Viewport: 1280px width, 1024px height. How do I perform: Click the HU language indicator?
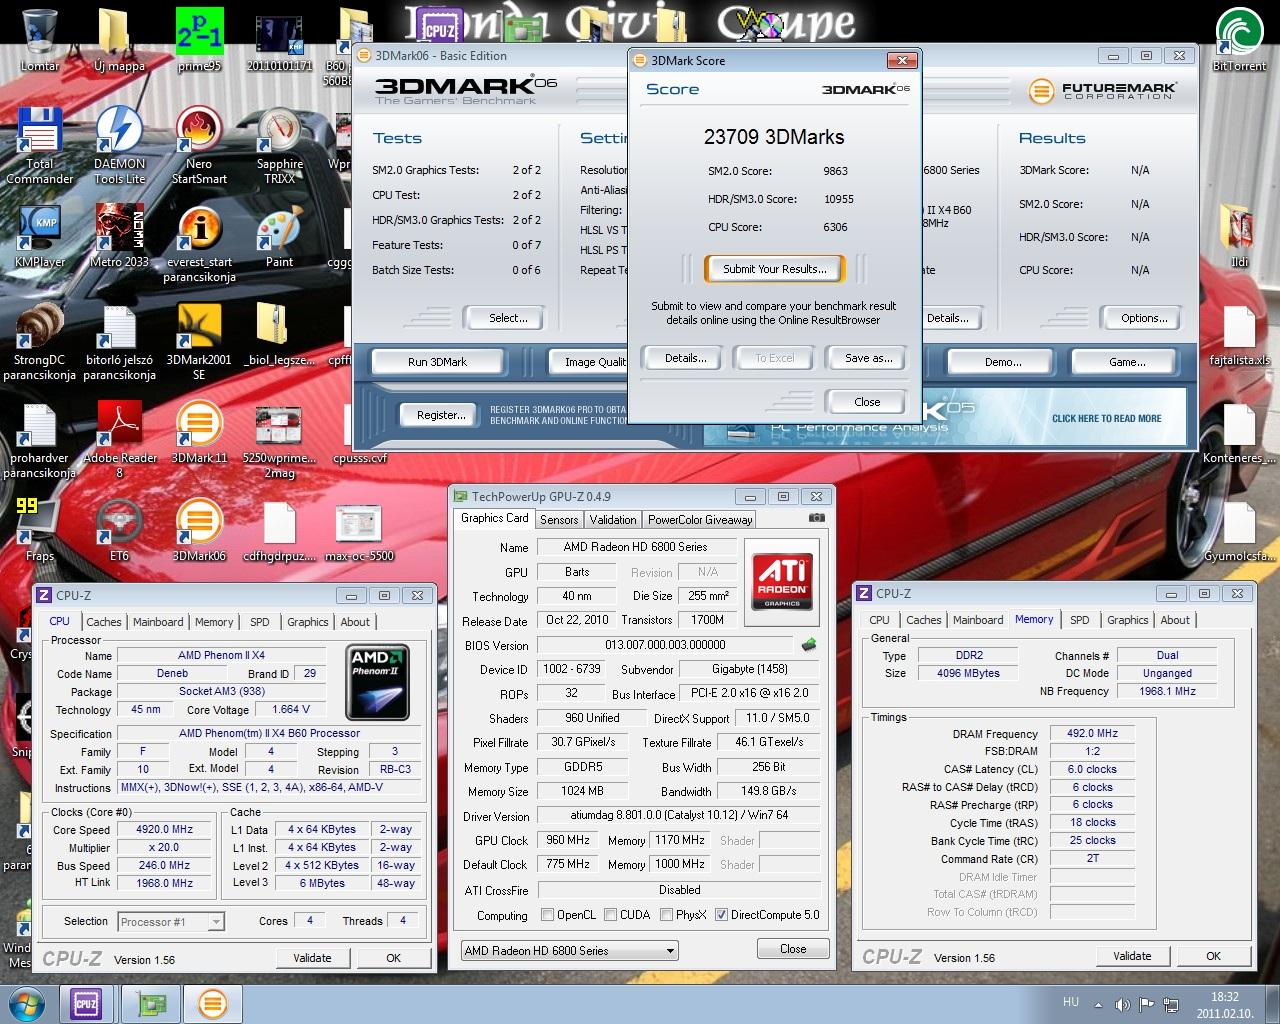[1070, 1002]
